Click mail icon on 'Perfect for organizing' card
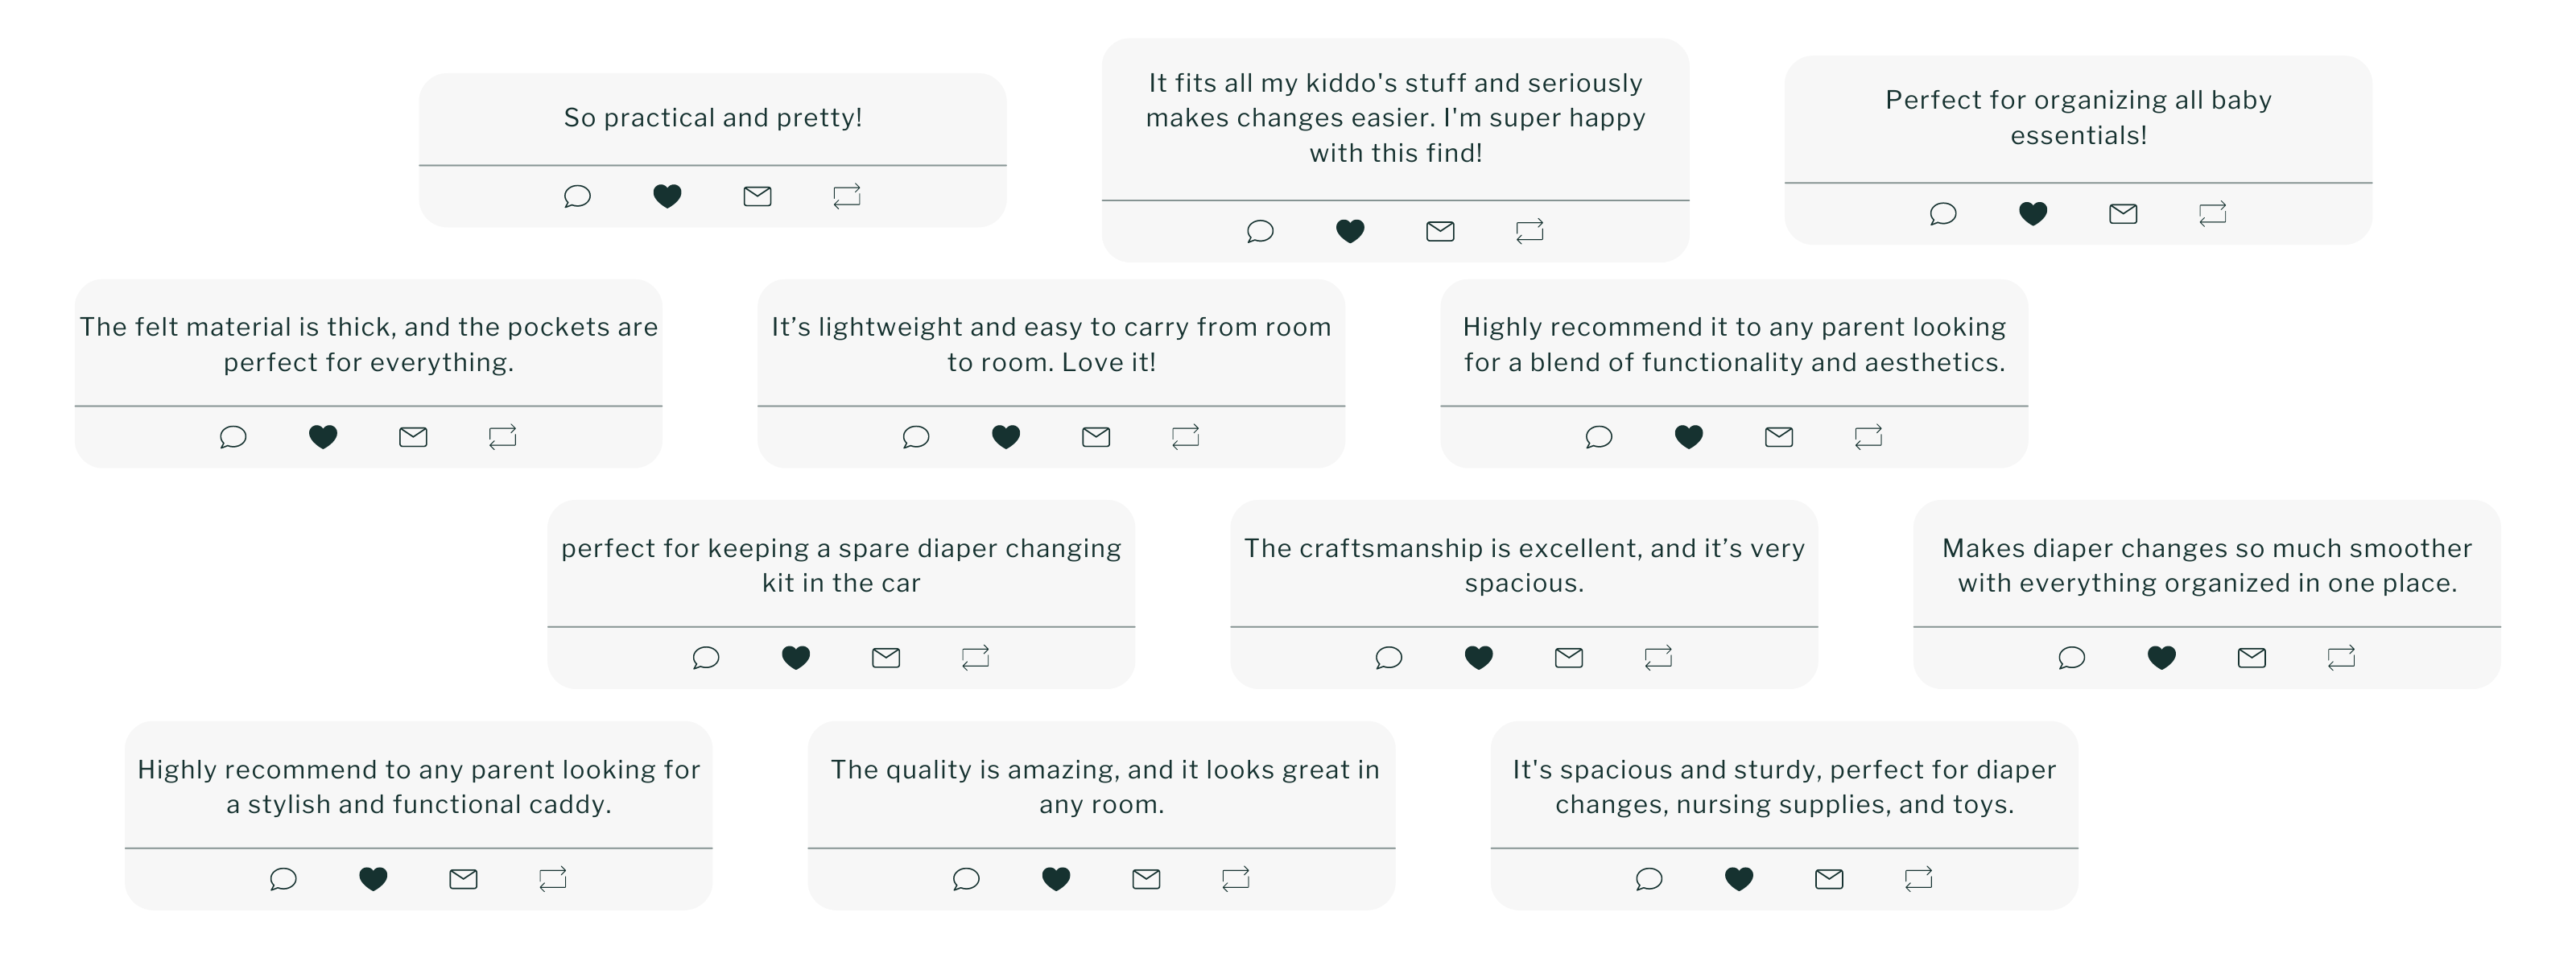Viewport: 2576px width, 966px height. click(2122, 214)
